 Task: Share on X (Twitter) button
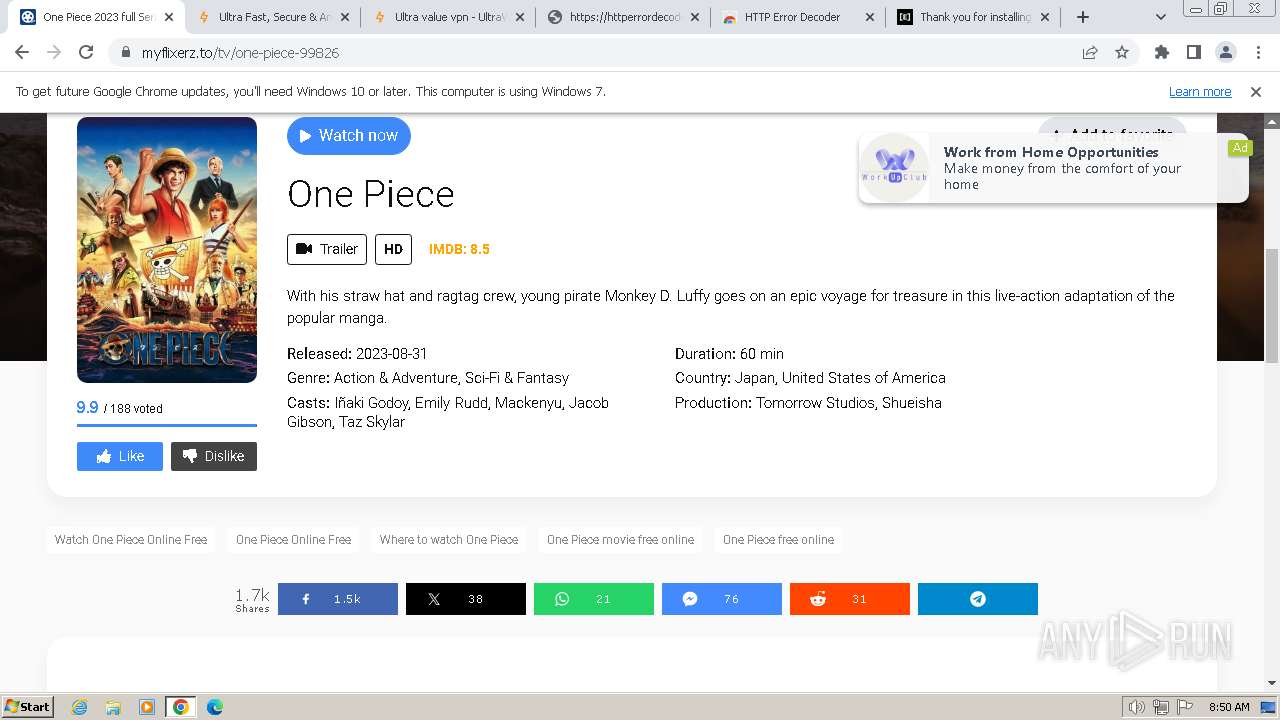(466, 599)
